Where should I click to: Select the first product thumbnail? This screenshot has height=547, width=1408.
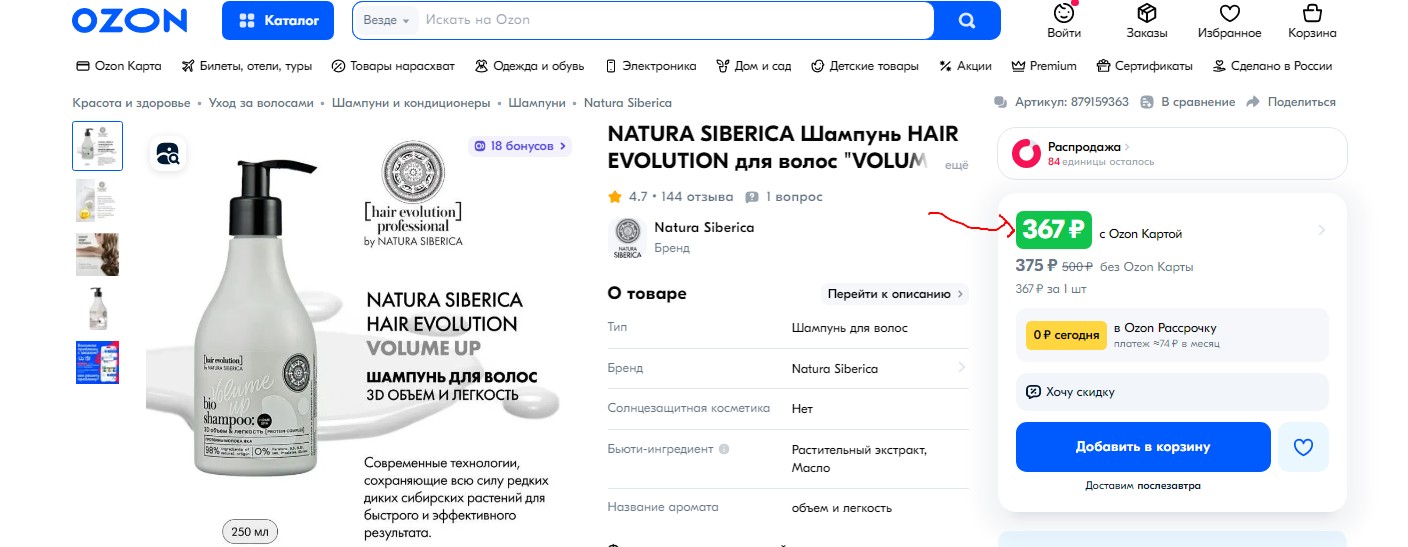point(98,146)
